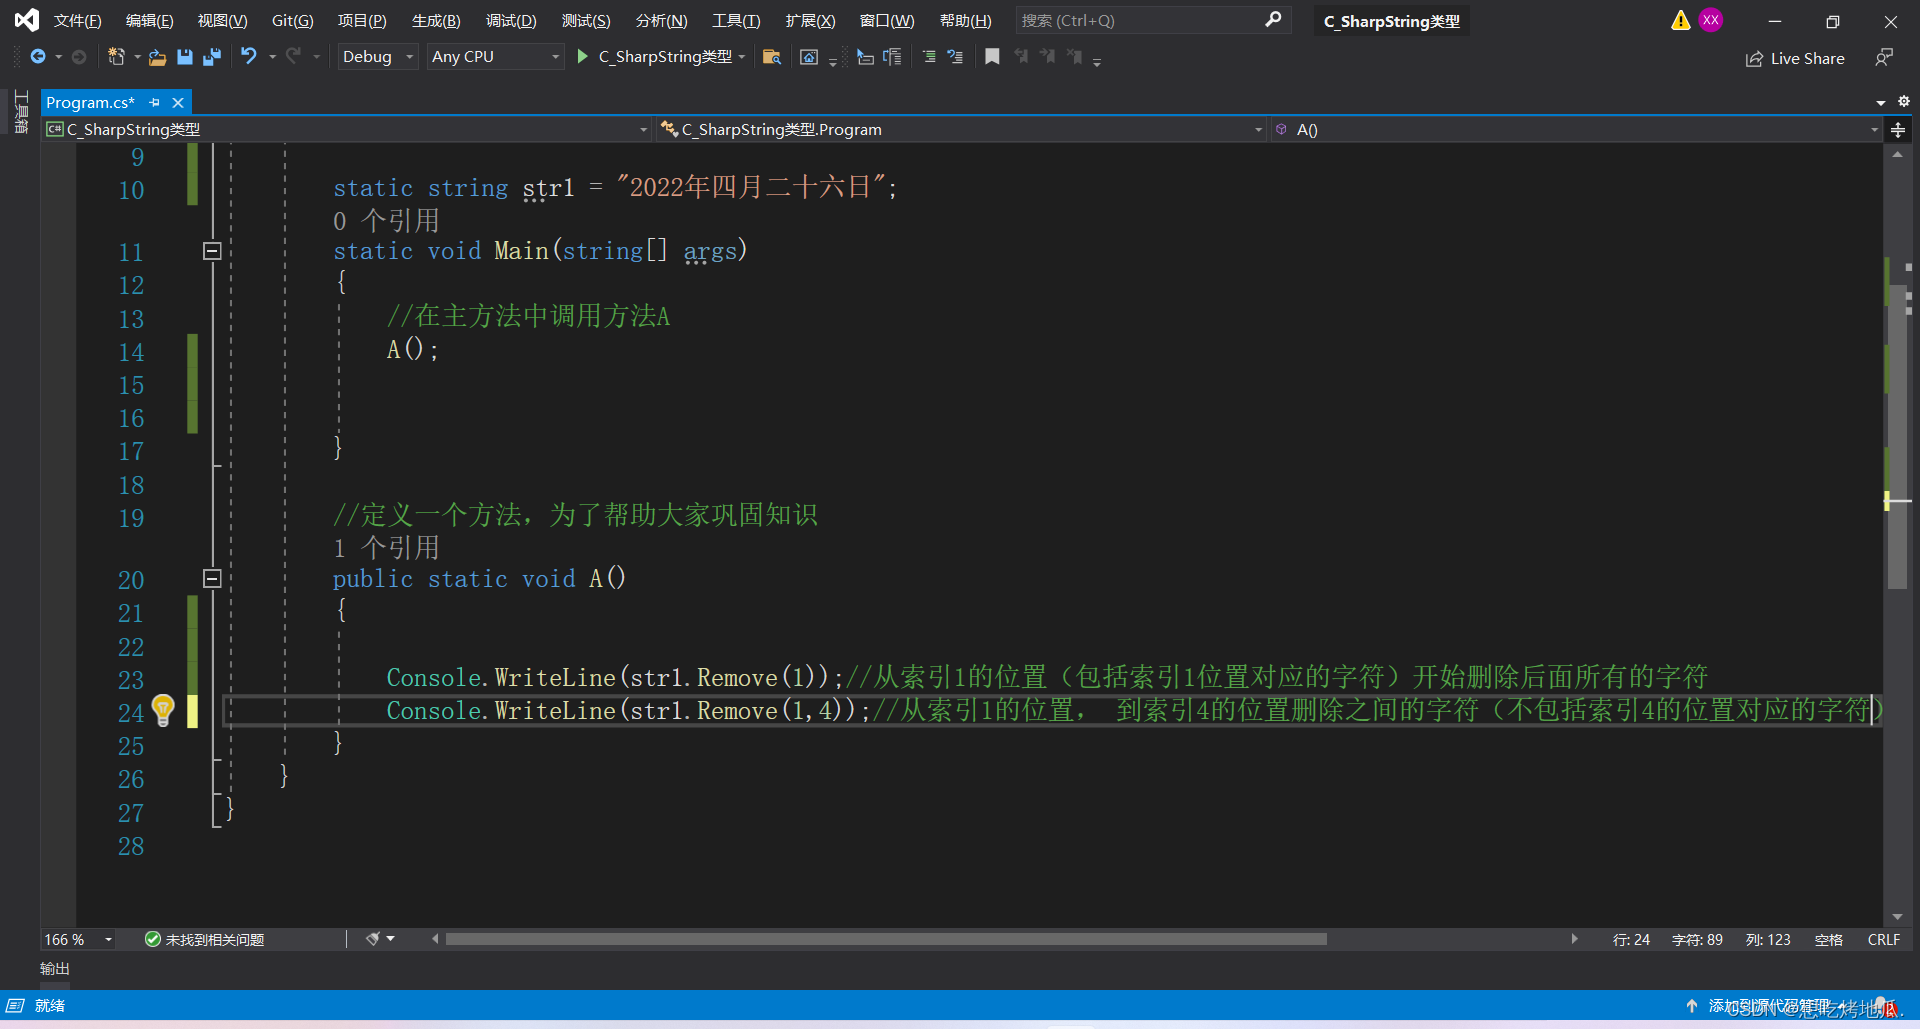Viewport: 1920px width, 1029px height.
Task: Click the vertical scrollbar thumb
Action: [x=1897, y=435]
